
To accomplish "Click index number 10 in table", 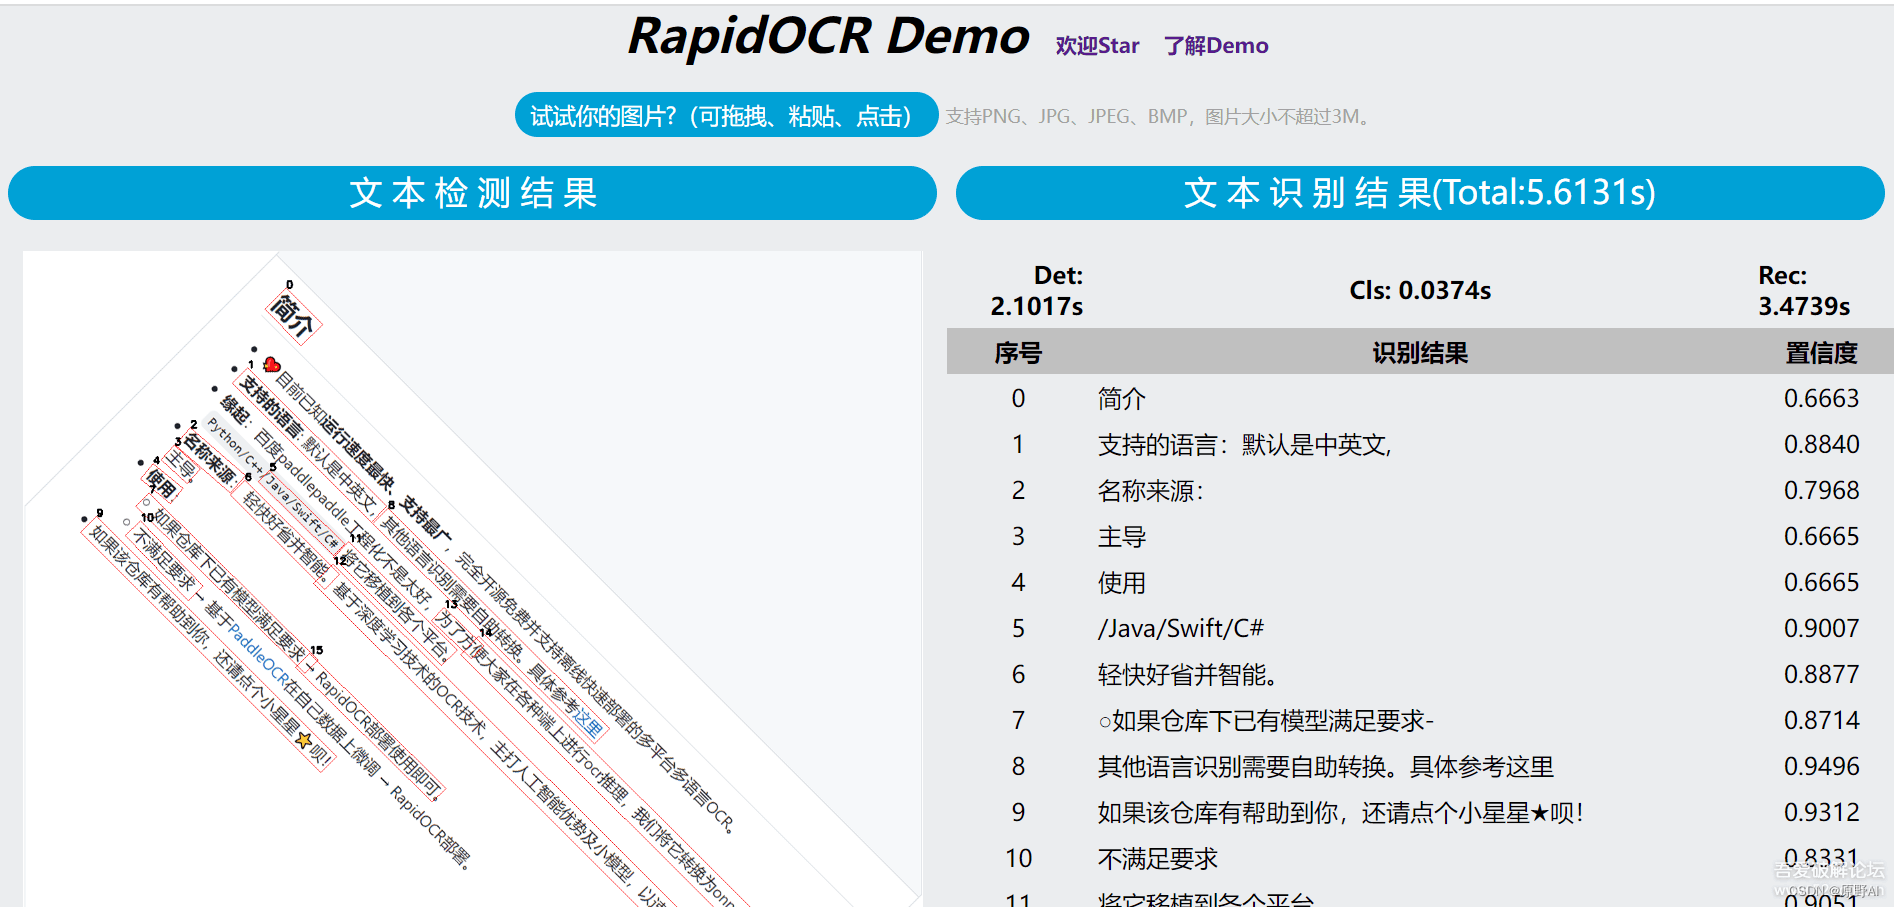I will coord(1018,859).
